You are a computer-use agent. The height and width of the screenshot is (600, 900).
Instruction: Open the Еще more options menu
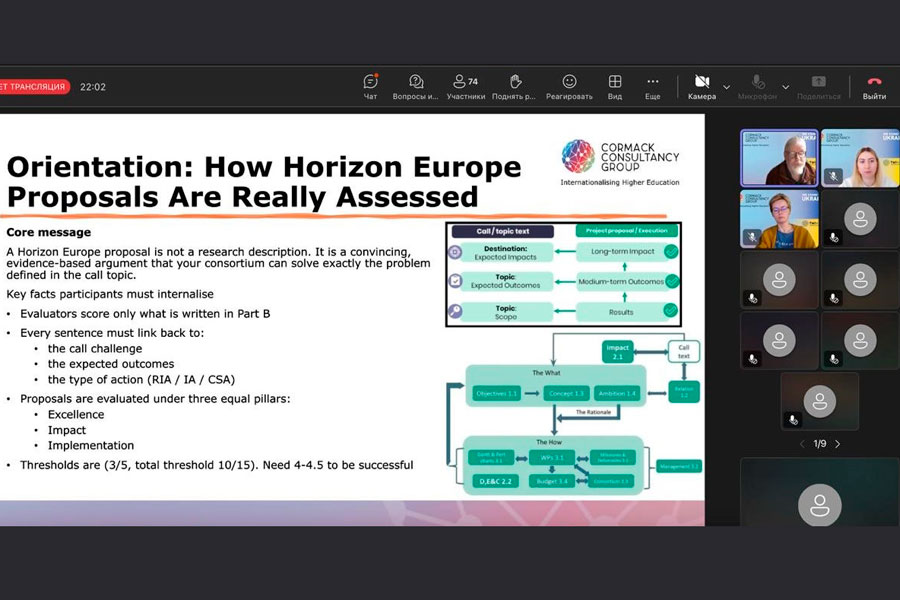[x=652, y=86]
